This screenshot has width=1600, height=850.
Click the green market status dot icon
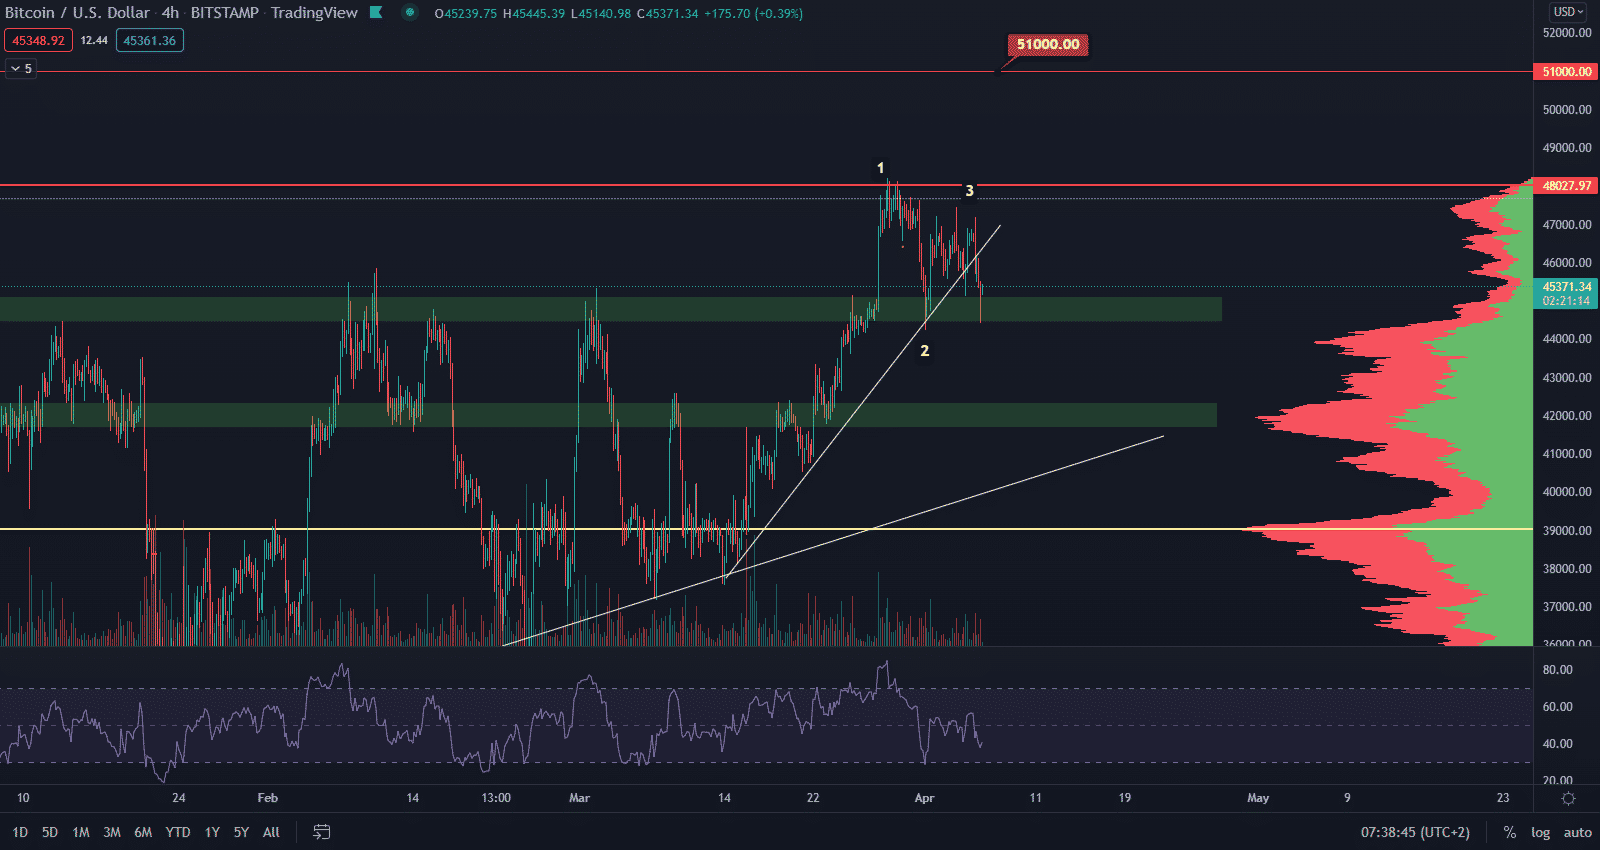(x=409, y=13)
